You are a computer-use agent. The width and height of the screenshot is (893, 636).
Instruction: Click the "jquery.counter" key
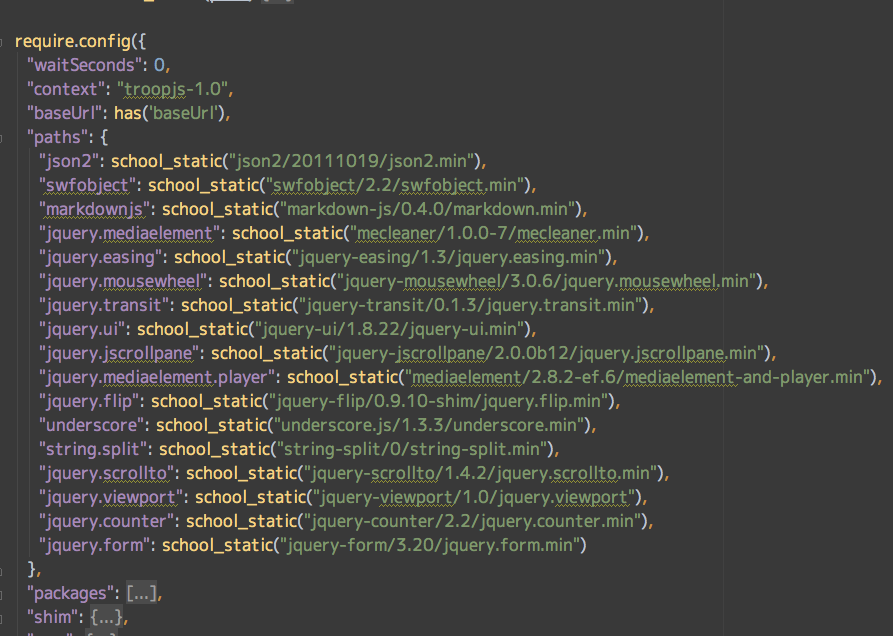(x=106, y=521)
